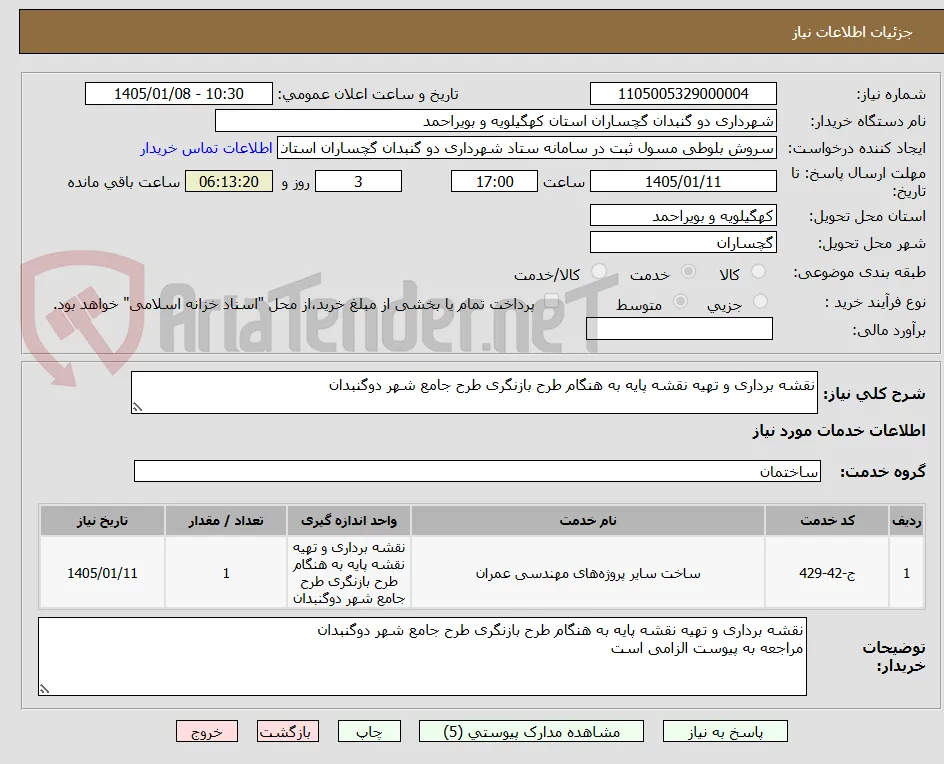Click the 'اطلاعات خدمات مورد نیاز' section heading

click(x=839, y=430)
